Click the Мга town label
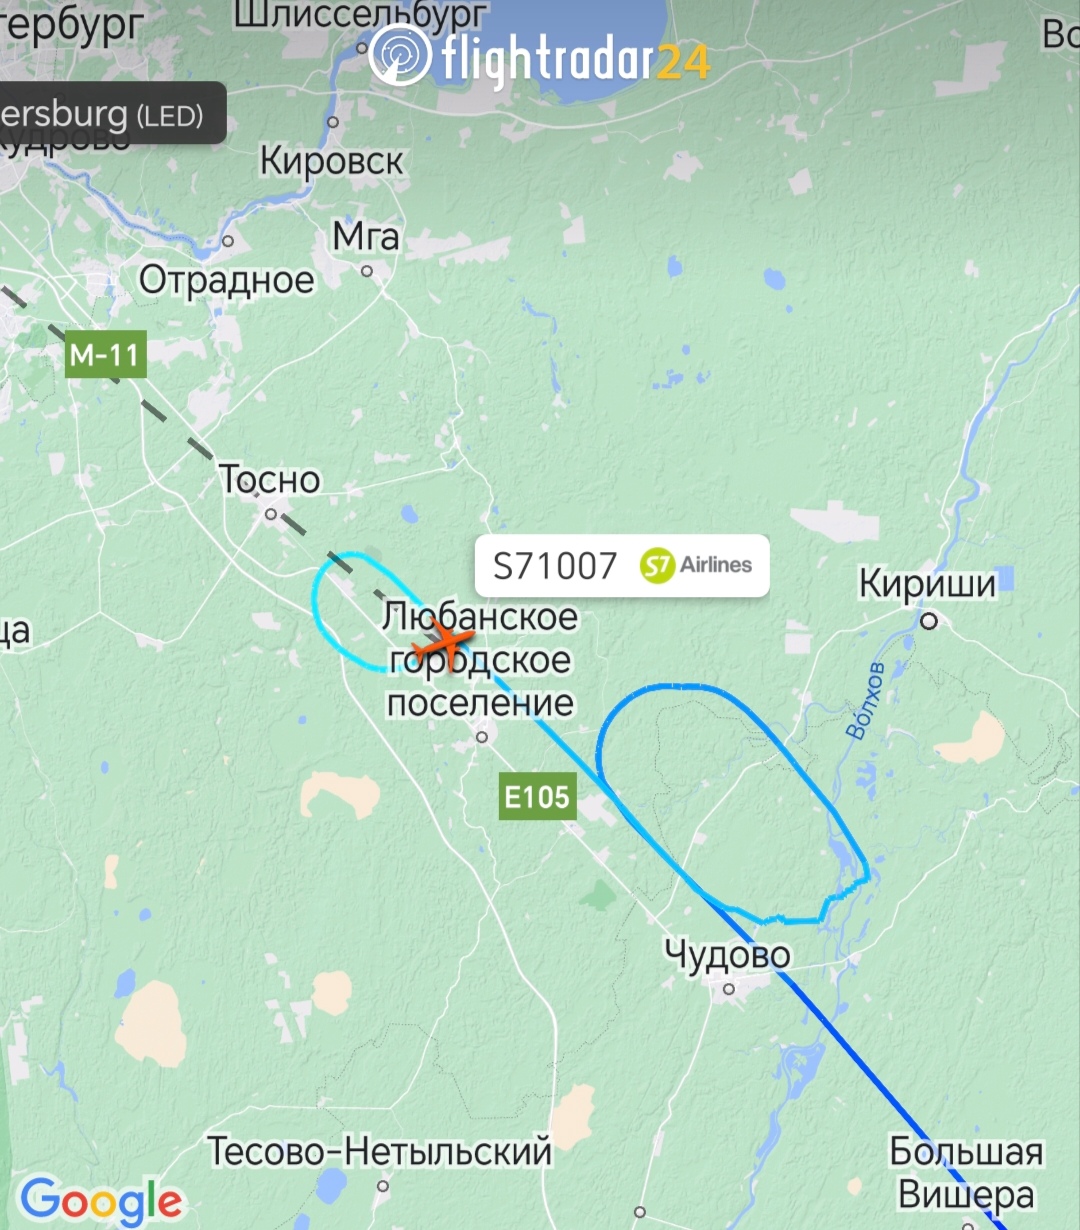The image size is (1080, 1230). pos(366,236)
